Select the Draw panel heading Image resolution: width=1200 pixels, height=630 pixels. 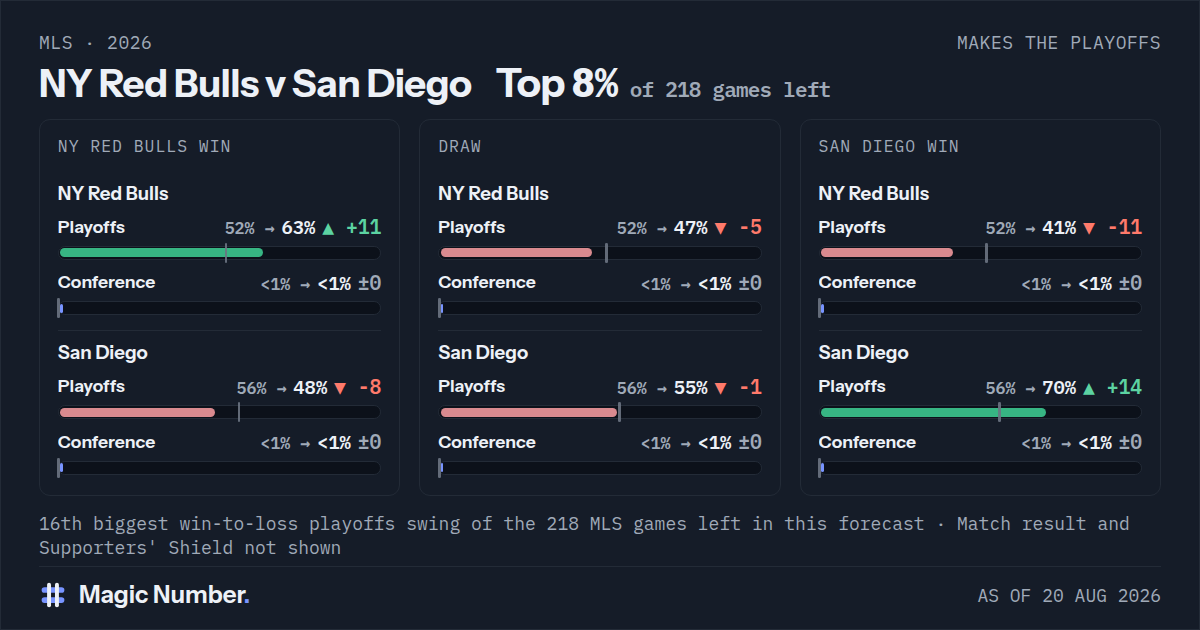coord(460,146)
